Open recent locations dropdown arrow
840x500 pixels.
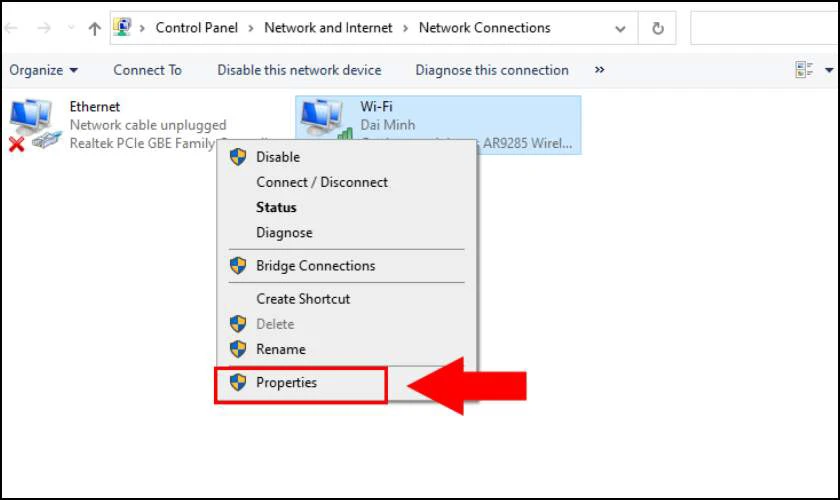click(x=71, y=28)
